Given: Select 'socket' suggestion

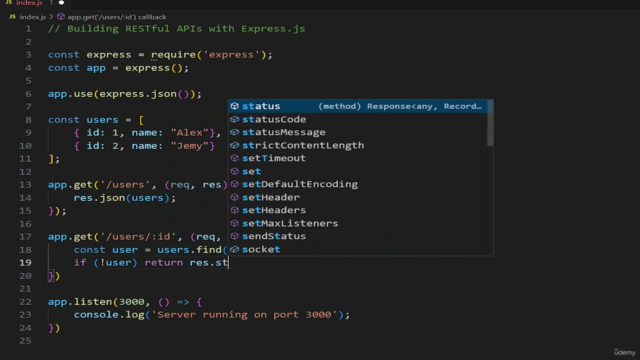Looking at the screenshot, I should 358,249.
